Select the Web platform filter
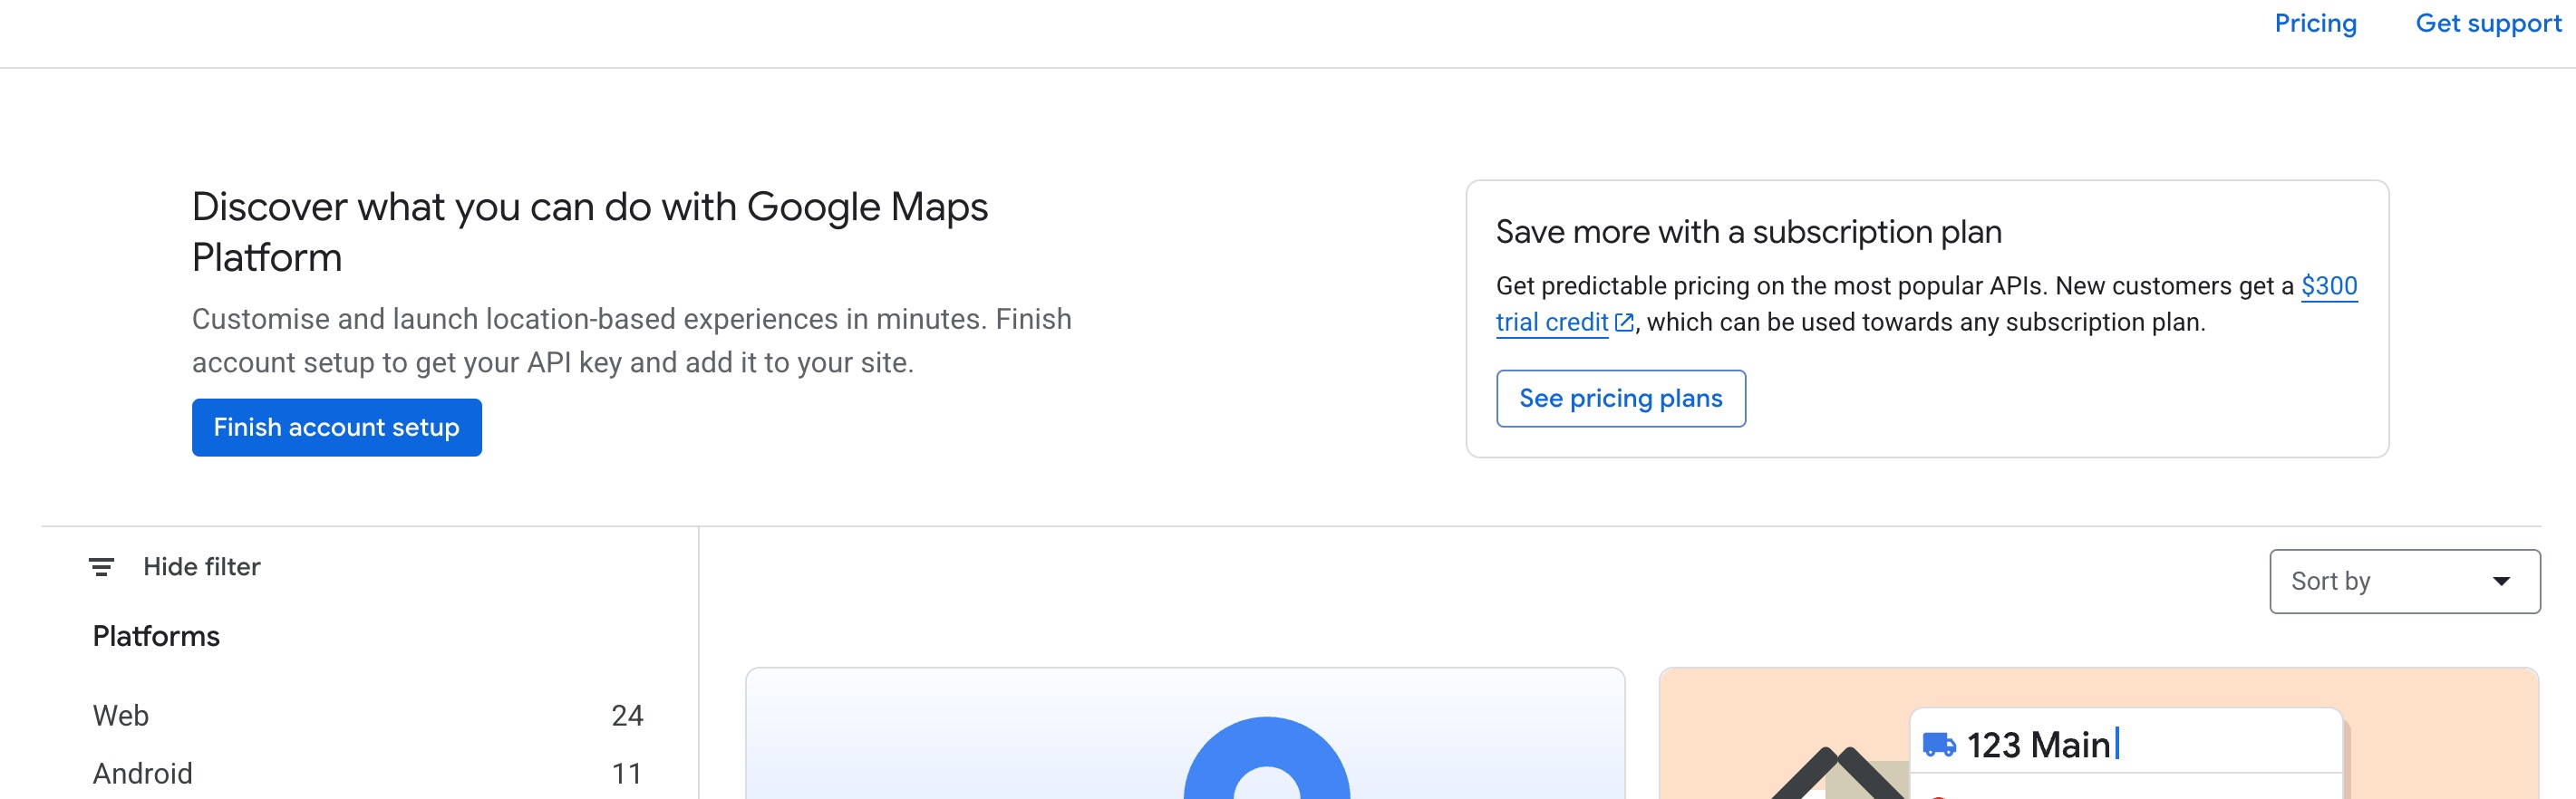2576x799 pixels. [121, 715]
